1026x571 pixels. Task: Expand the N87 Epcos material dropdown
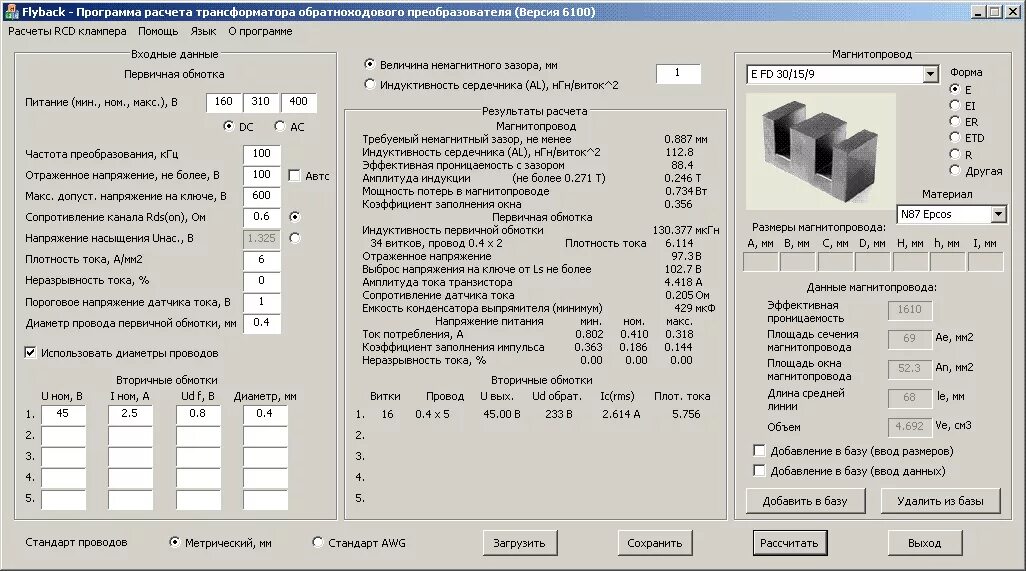point(998,214)
